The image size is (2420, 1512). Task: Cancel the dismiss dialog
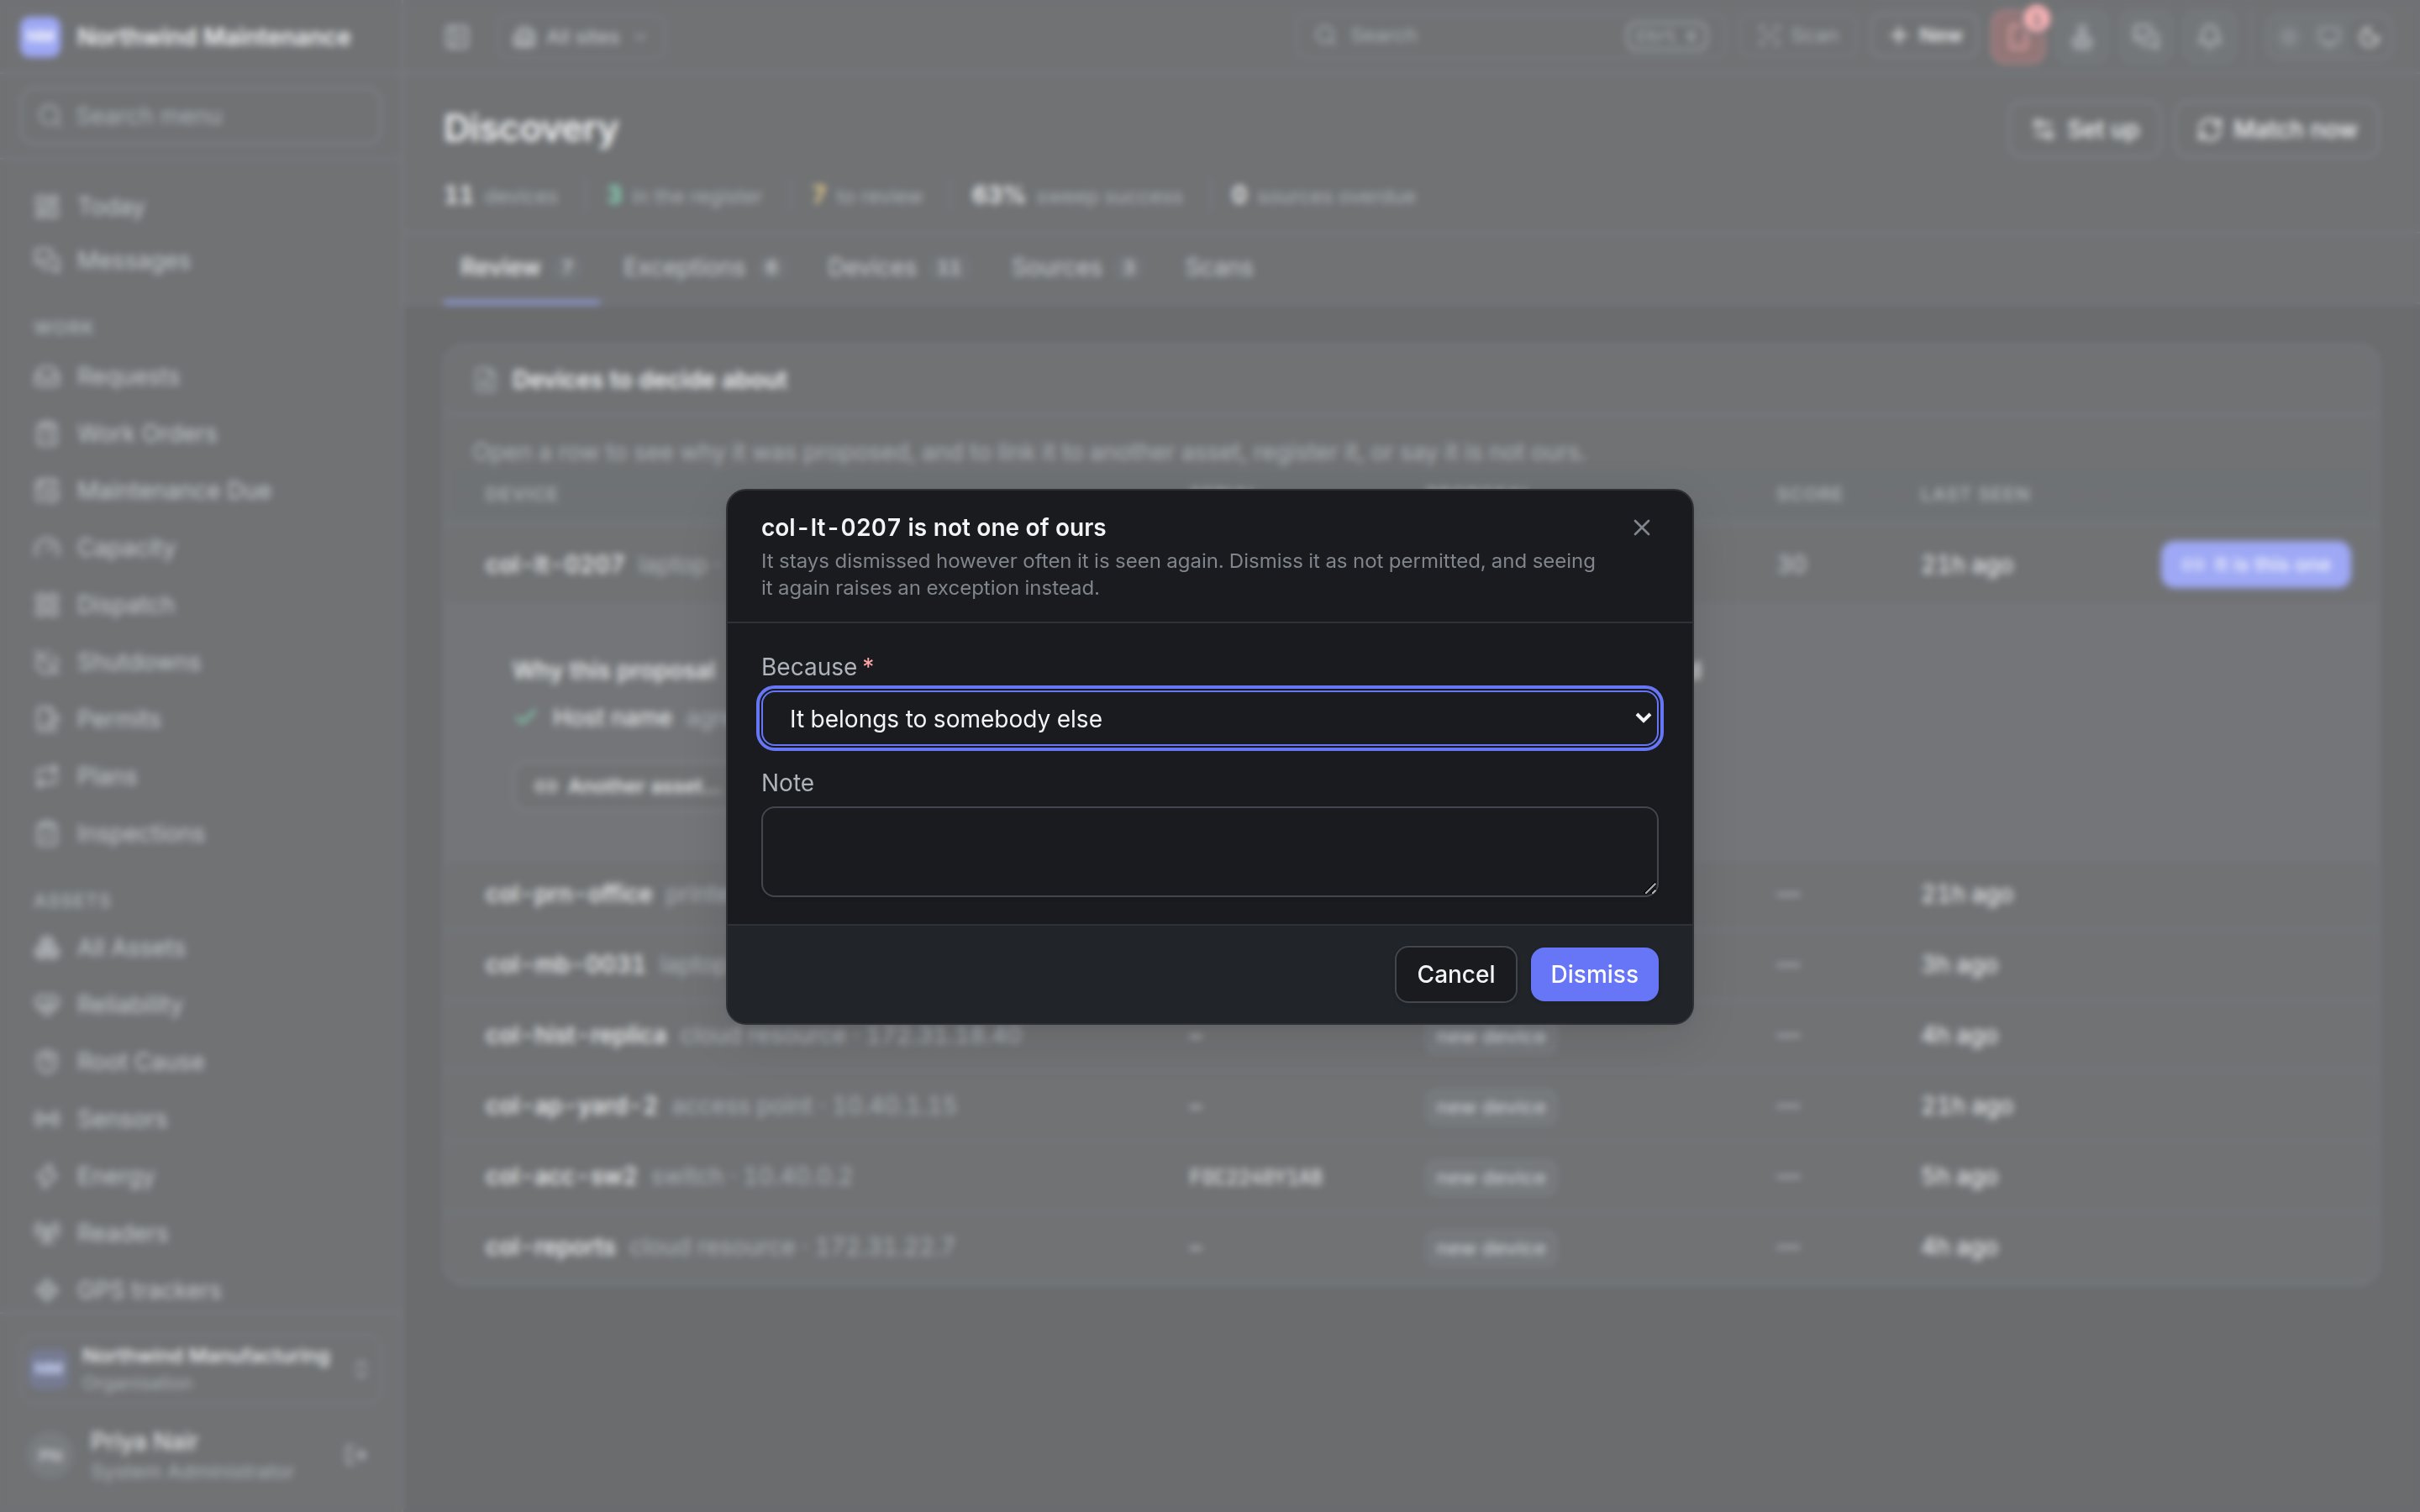point(1455,974)
